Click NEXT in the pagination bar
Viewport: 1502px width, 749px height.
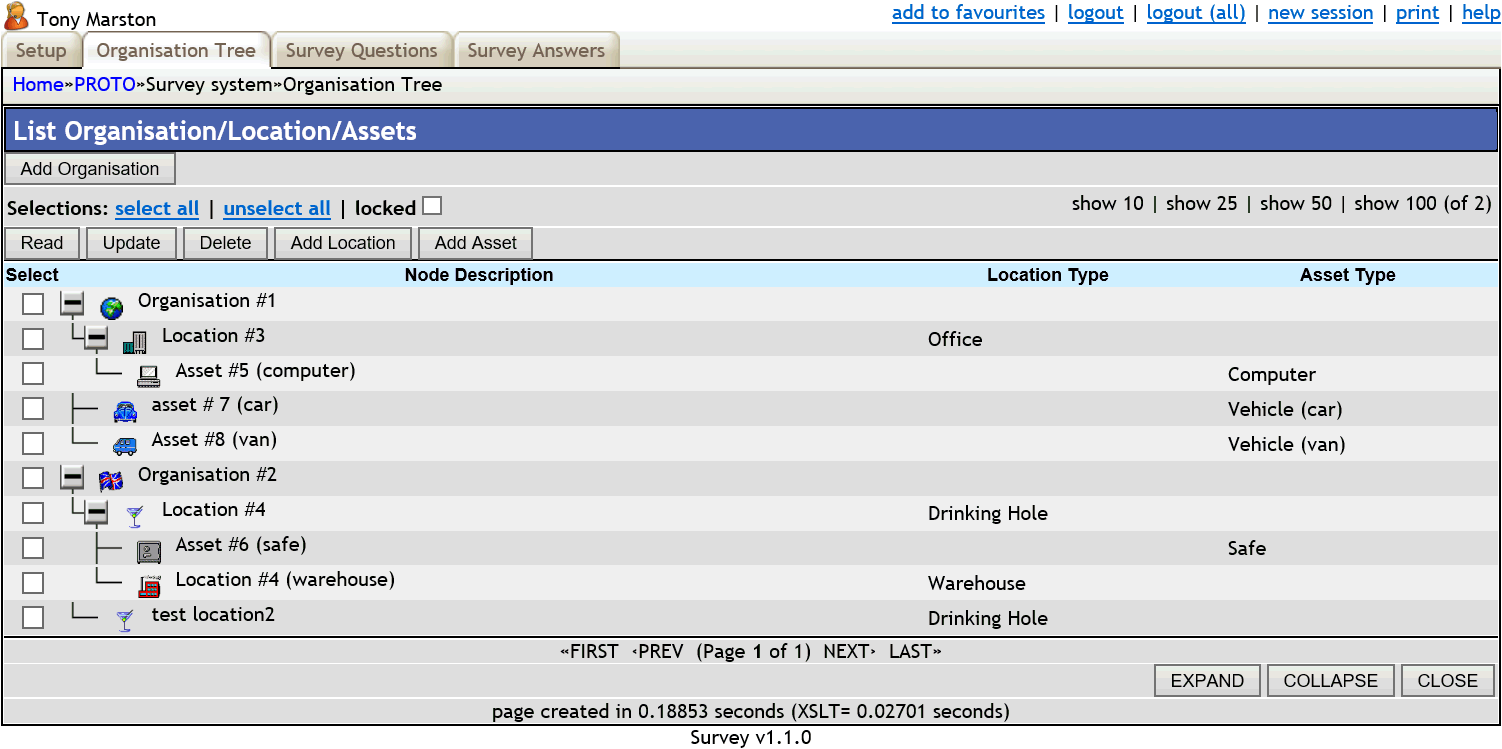tap(847, 650)
